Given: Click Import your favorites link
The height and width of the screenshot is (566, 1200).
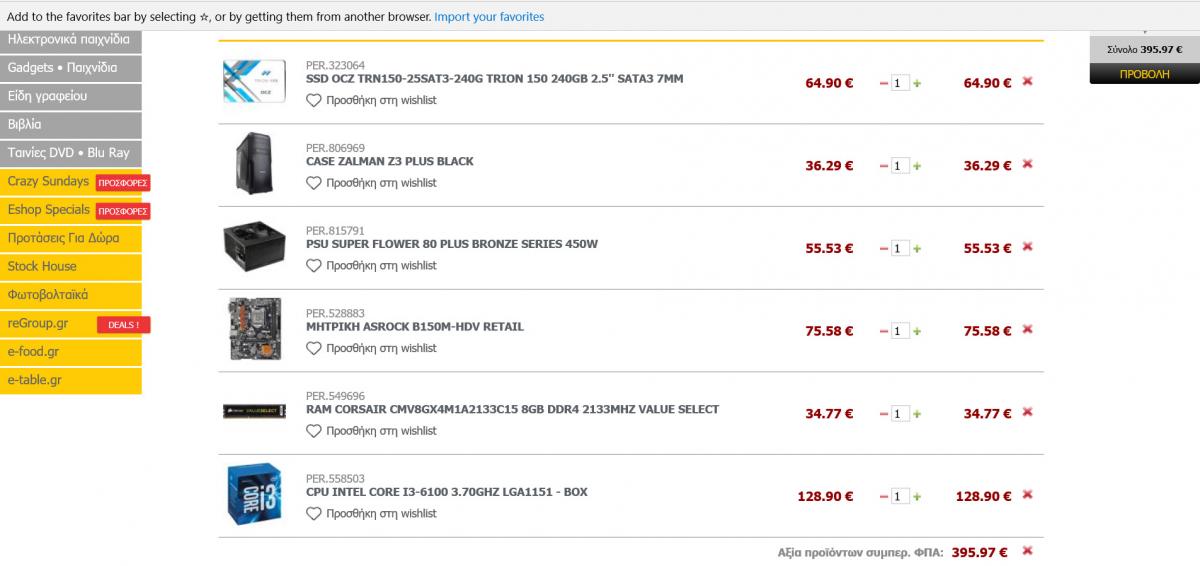Looking at the screenshot, I should coord(489,17).
